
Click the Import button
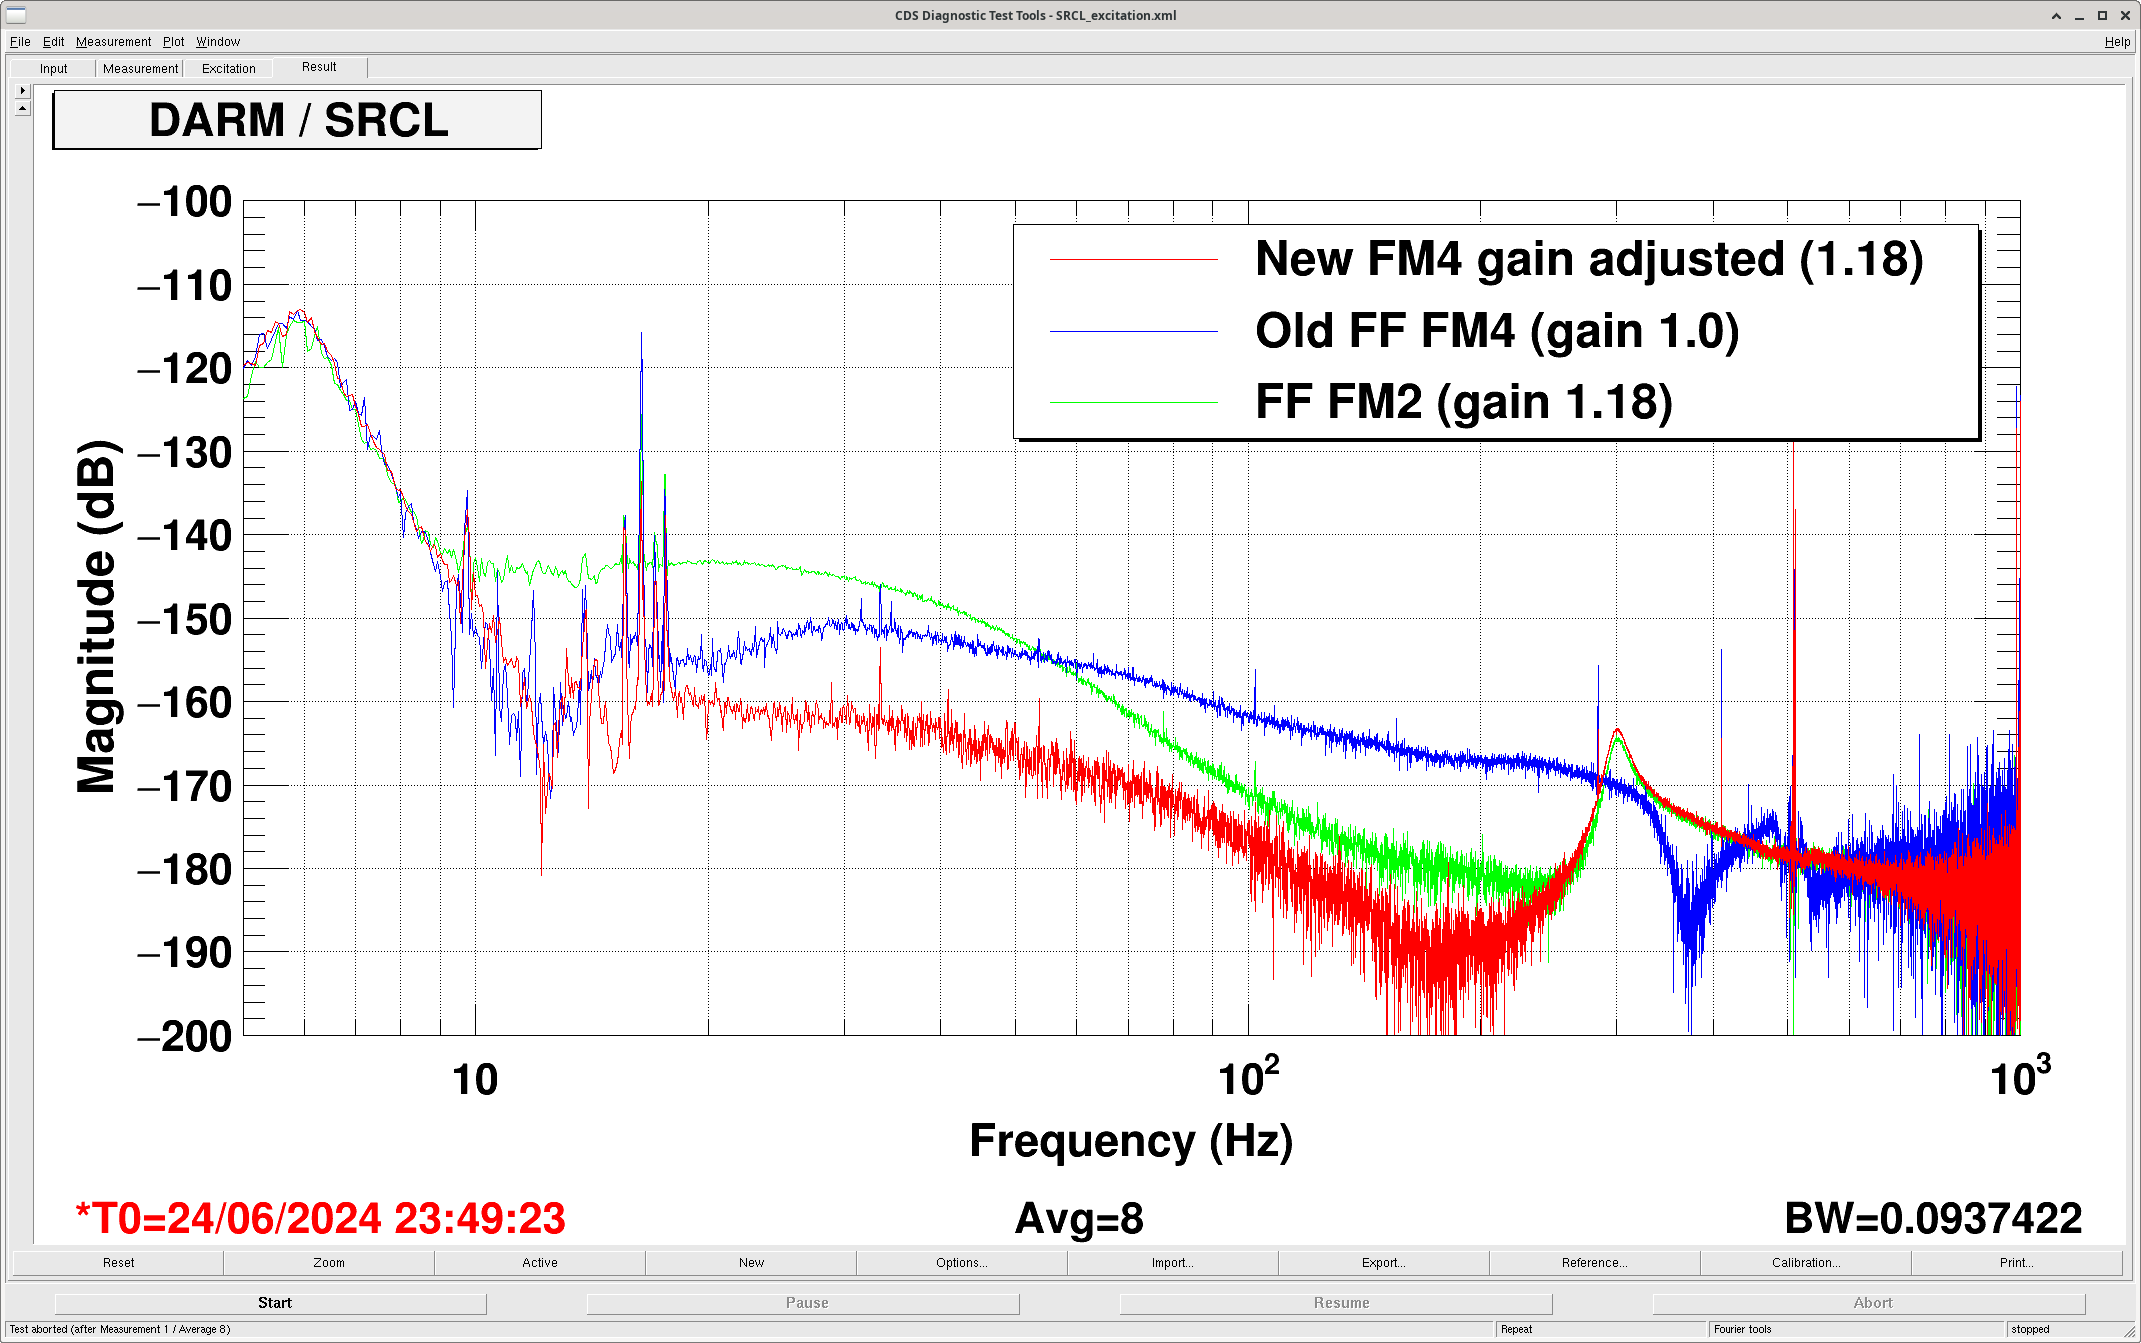point(1173,1262)
